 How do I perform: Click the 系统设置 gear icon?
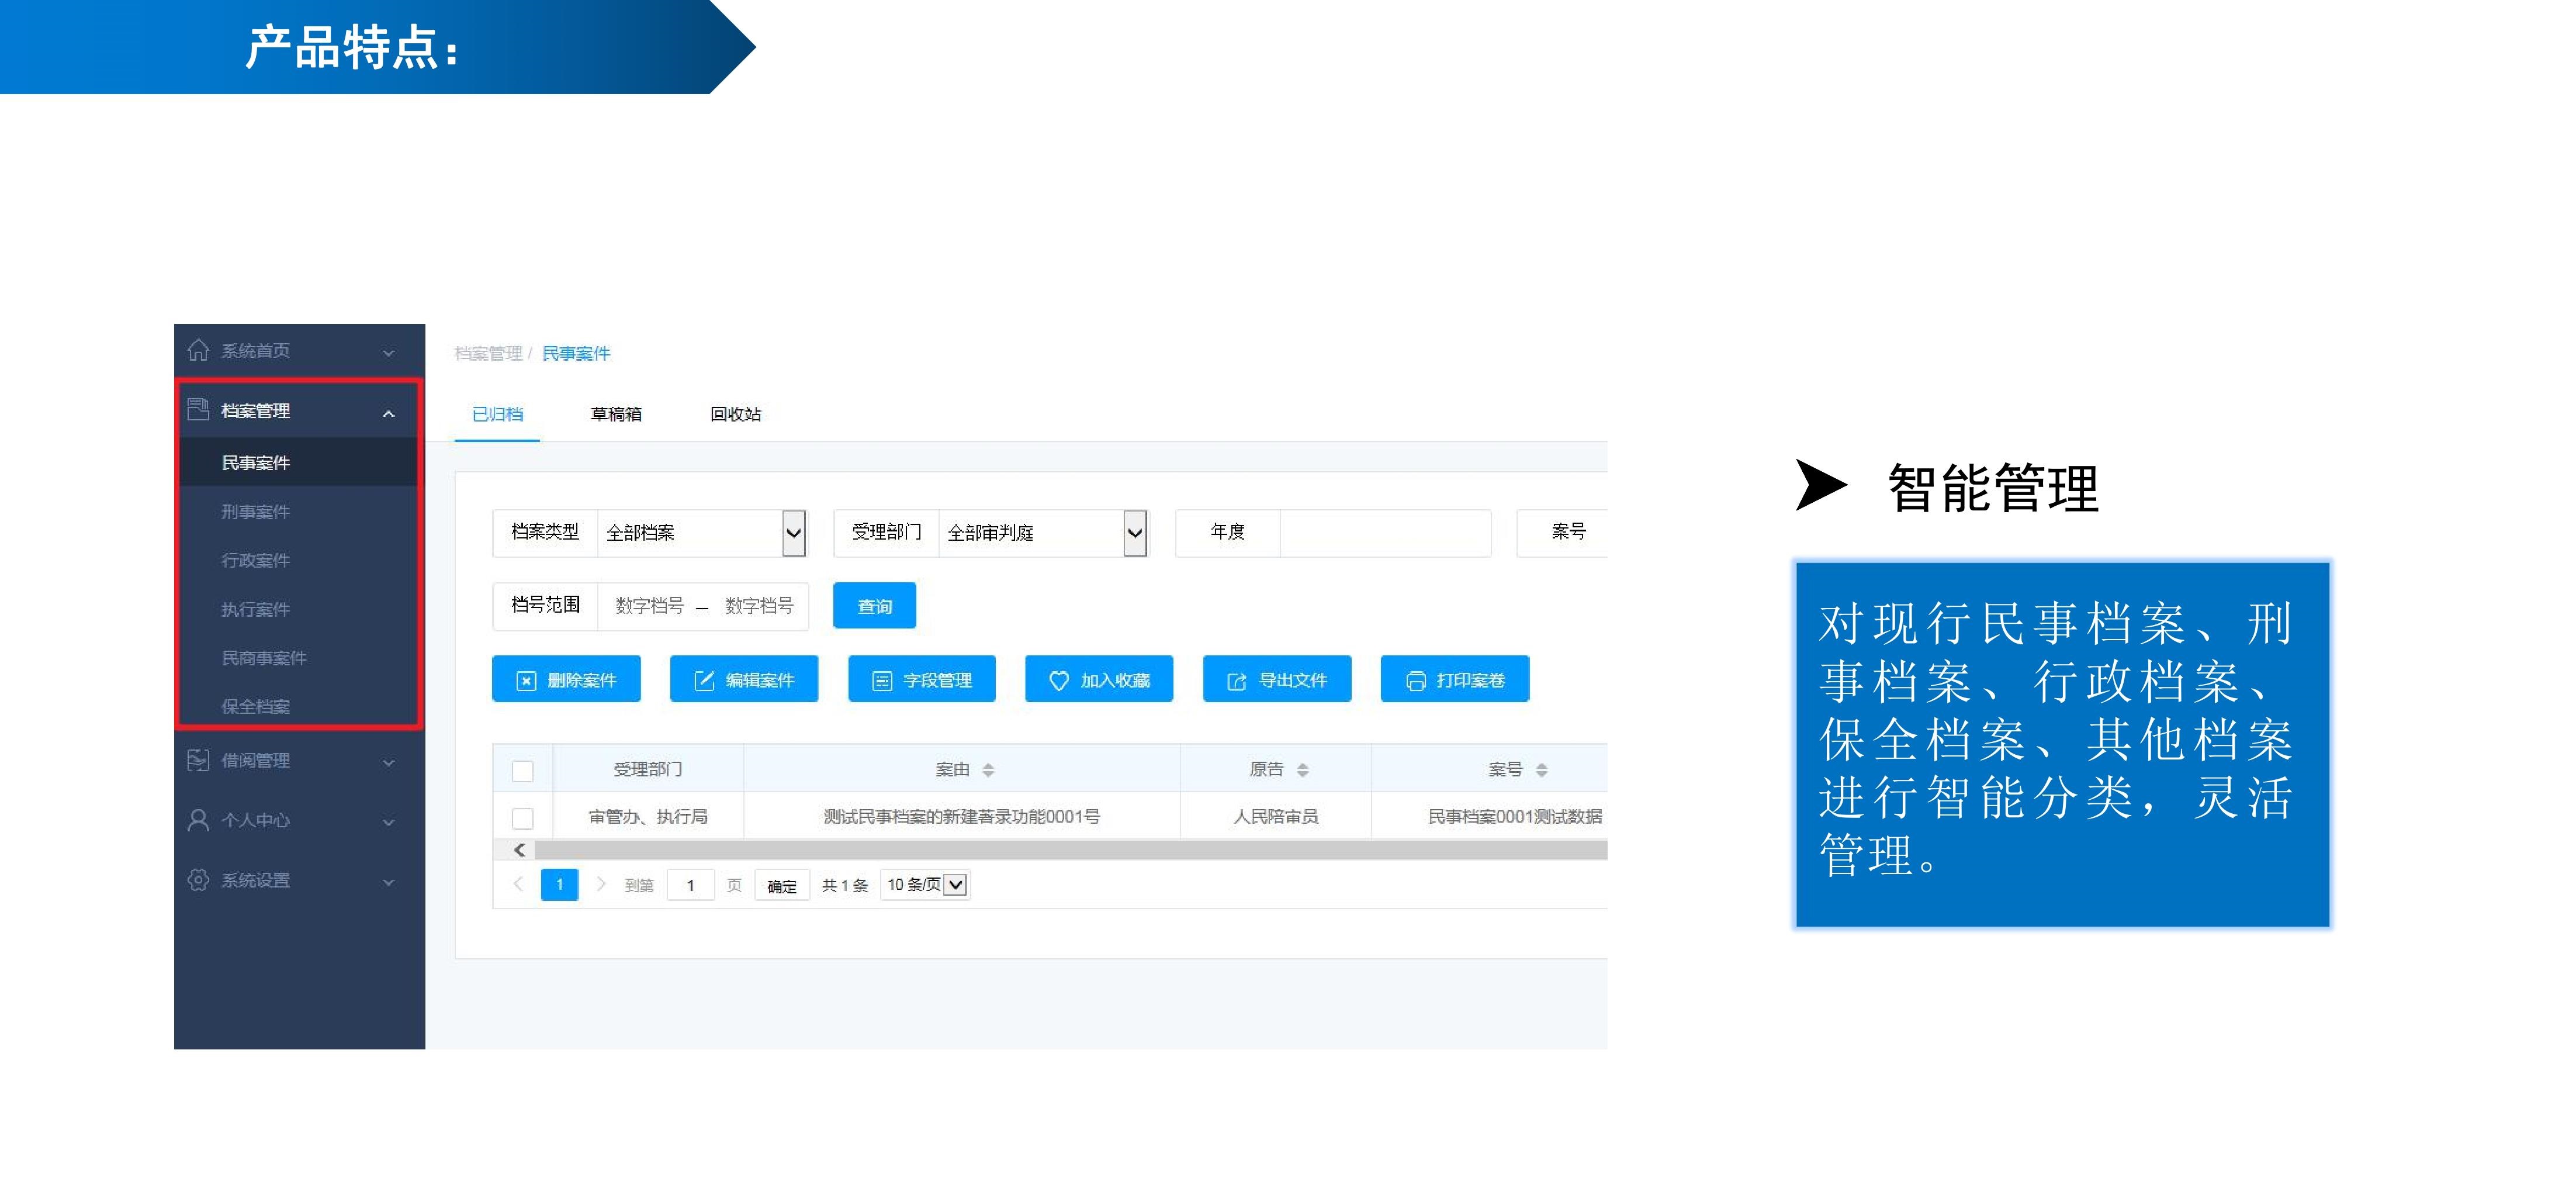tap(198, 880)
